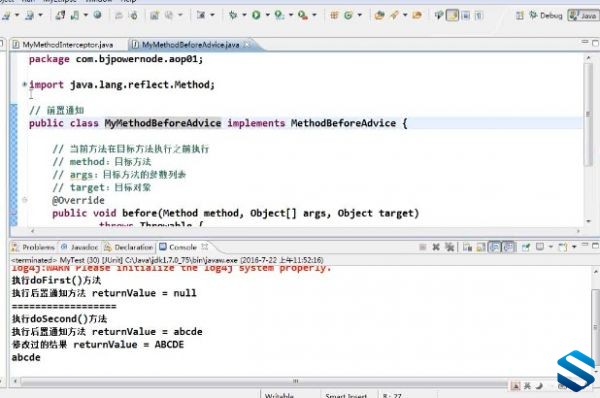Screen dimensions: 600x398
Task: Open the Run button dropdown arrow
Action: point(267,15)
